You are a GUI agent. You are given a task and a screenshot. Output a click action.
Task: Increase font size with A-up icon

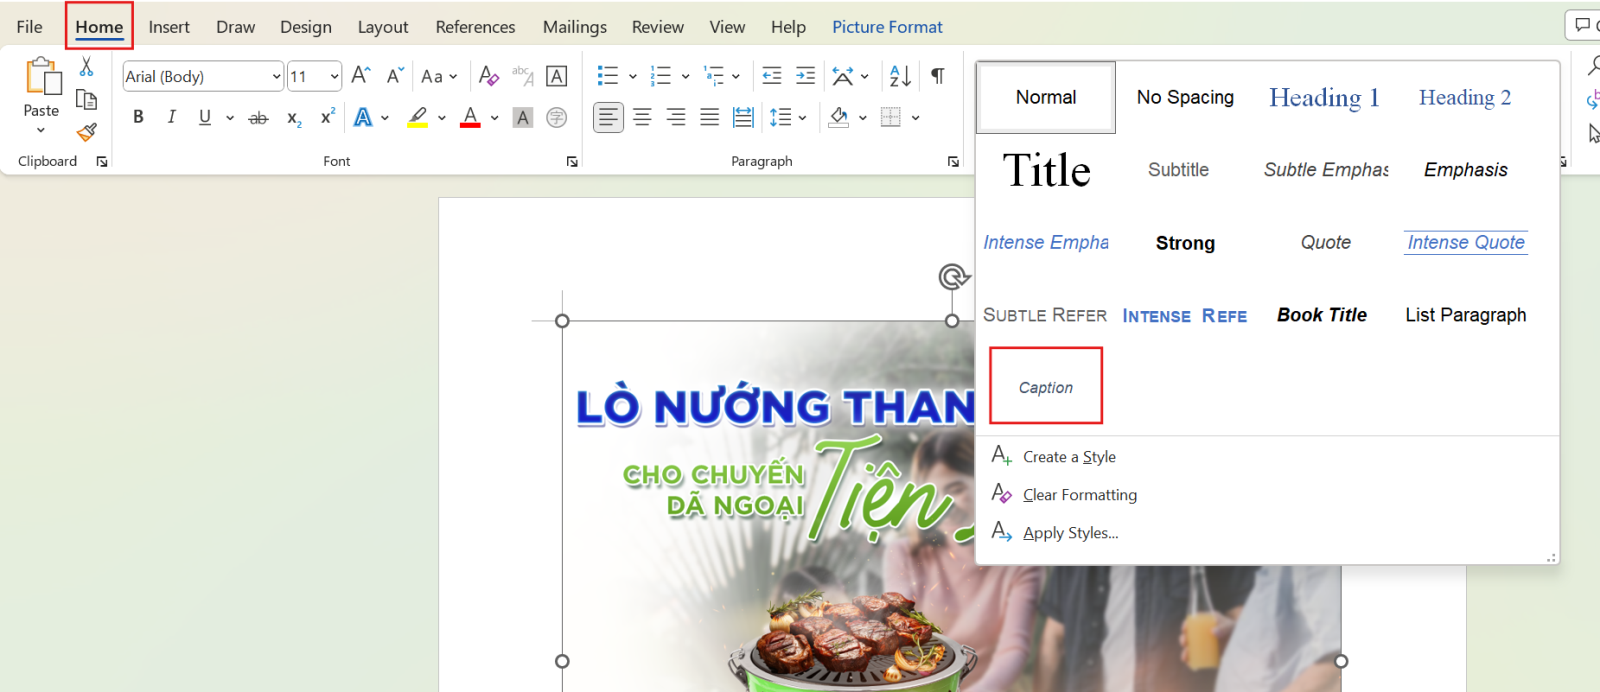pos(361,76)
